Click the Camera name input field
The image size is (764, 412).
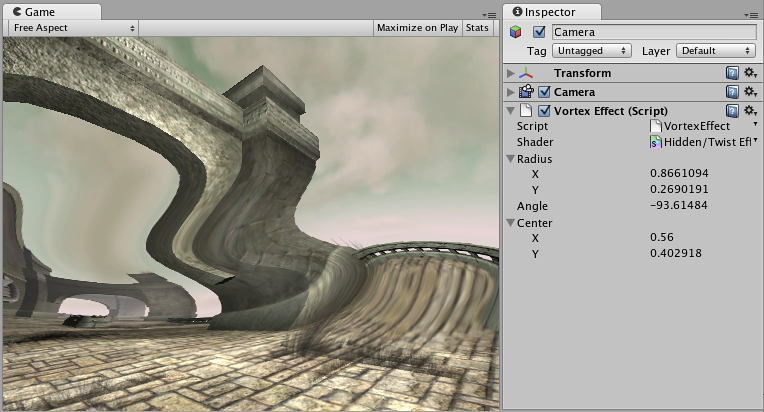click(654, 32)
